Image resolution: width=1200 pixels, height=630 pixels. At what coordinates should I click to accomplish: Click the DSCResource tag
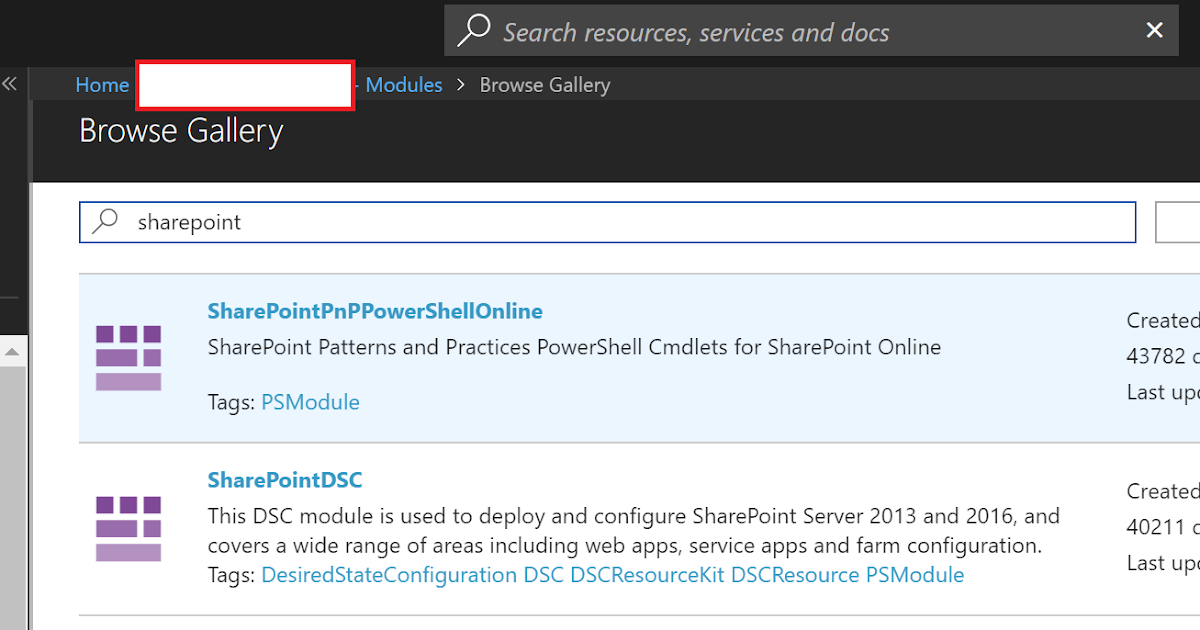[795, 575]
